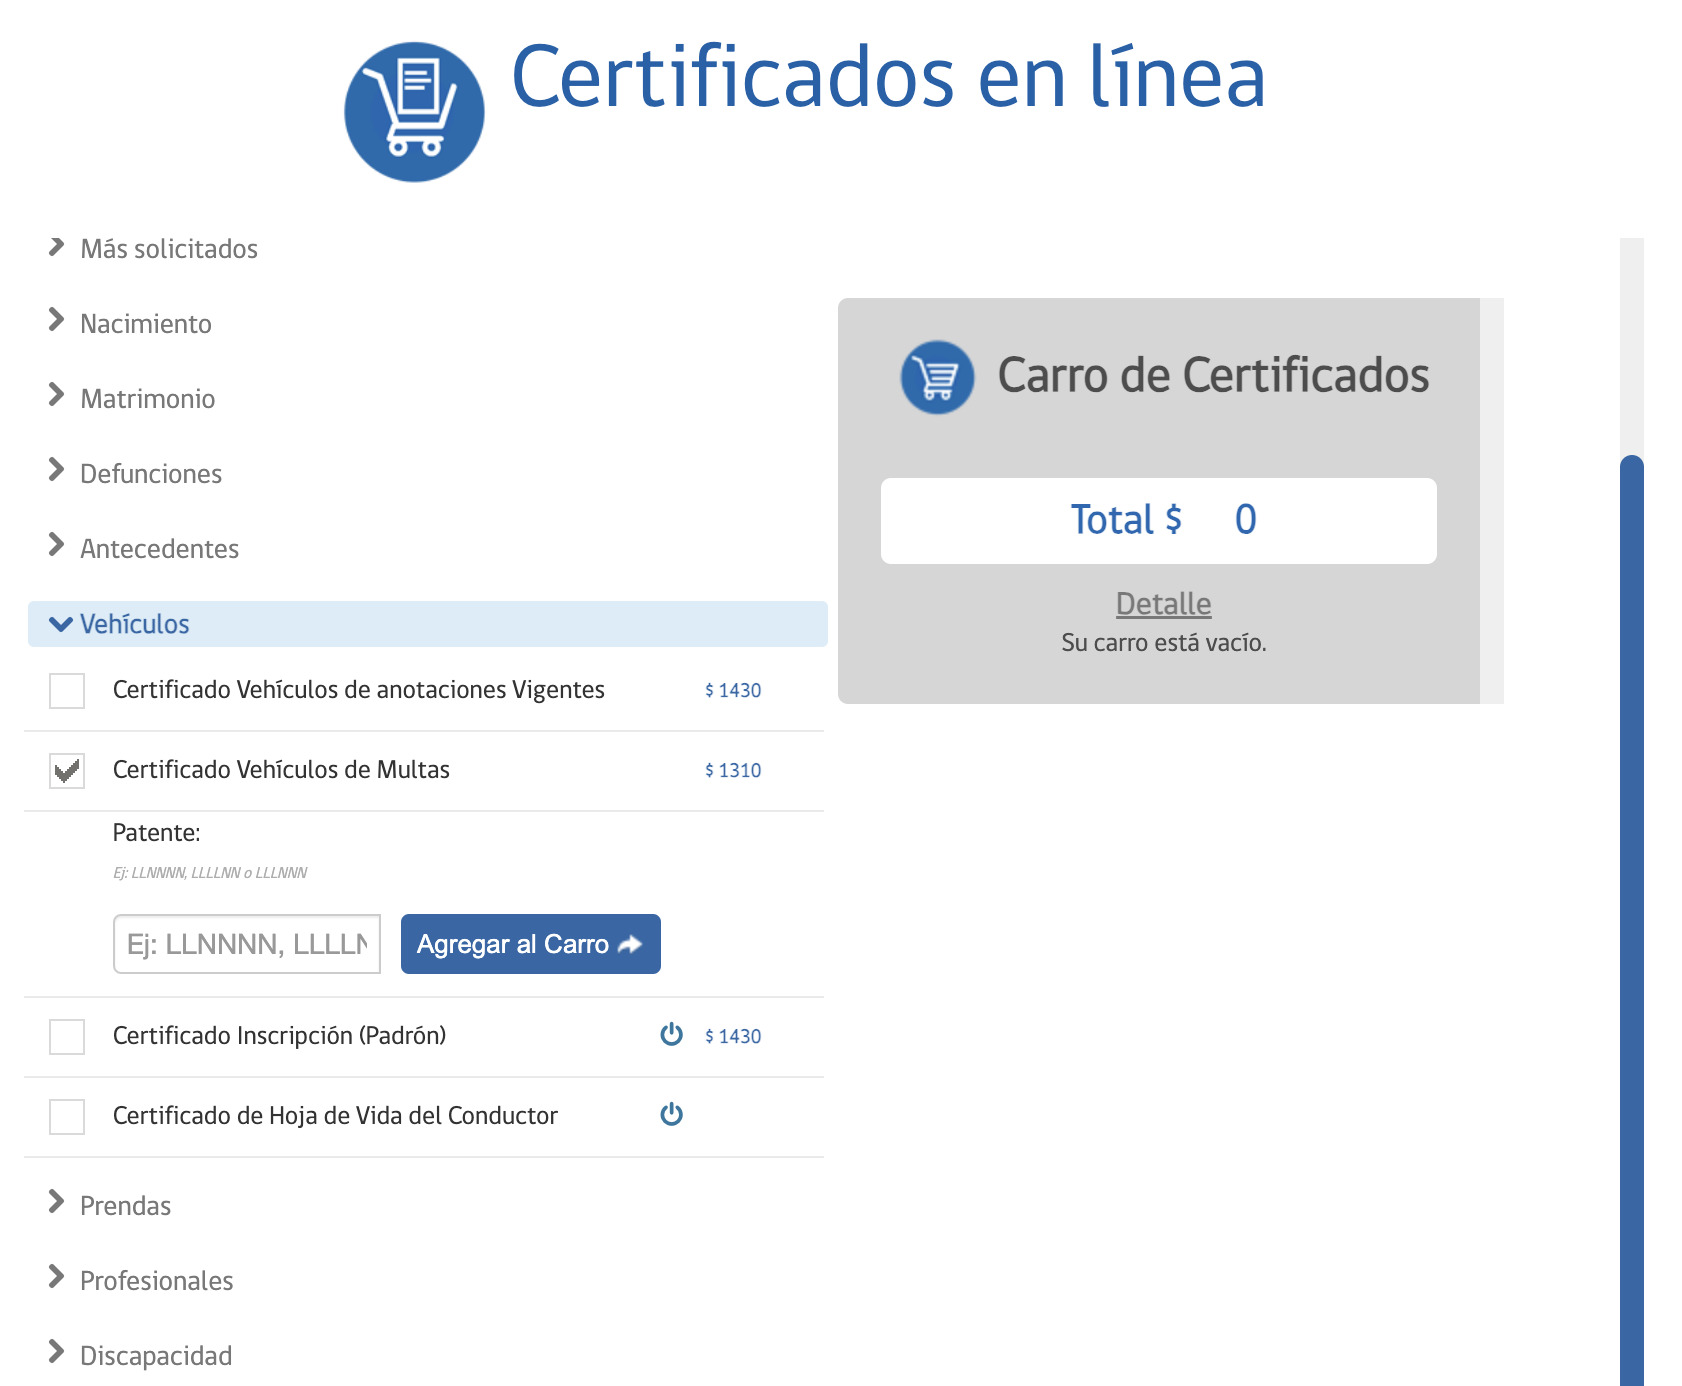Check the Certificado de Hoja de Vida checkbox
This screenshot has width=1682, height=1386.
pyautogui.click(x=66, y=1117)
